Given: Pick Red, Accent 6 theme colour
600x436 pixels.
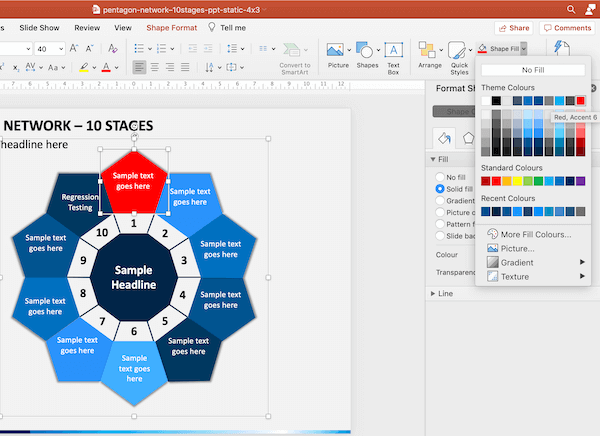Looking at the screenshot, I should tap(580, 101).
